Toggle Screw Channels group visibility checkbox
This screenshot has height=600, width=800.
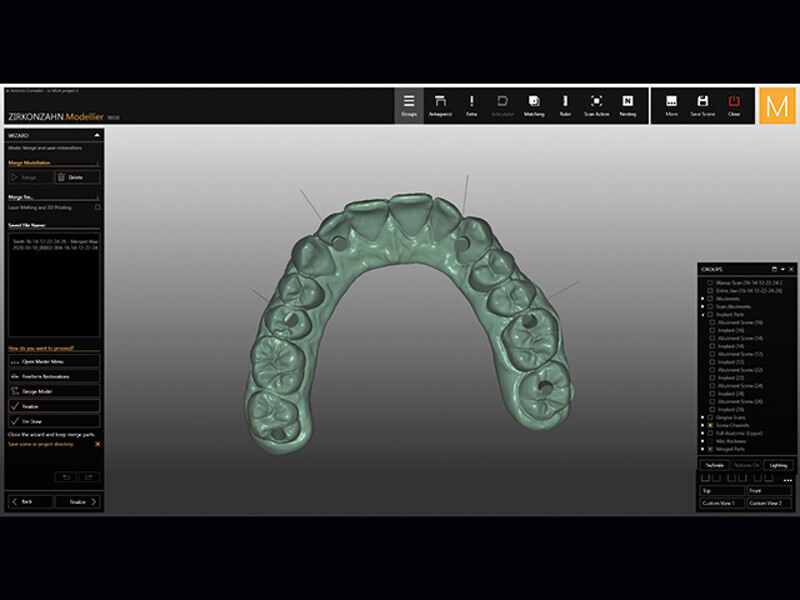[x=710, y=425]
